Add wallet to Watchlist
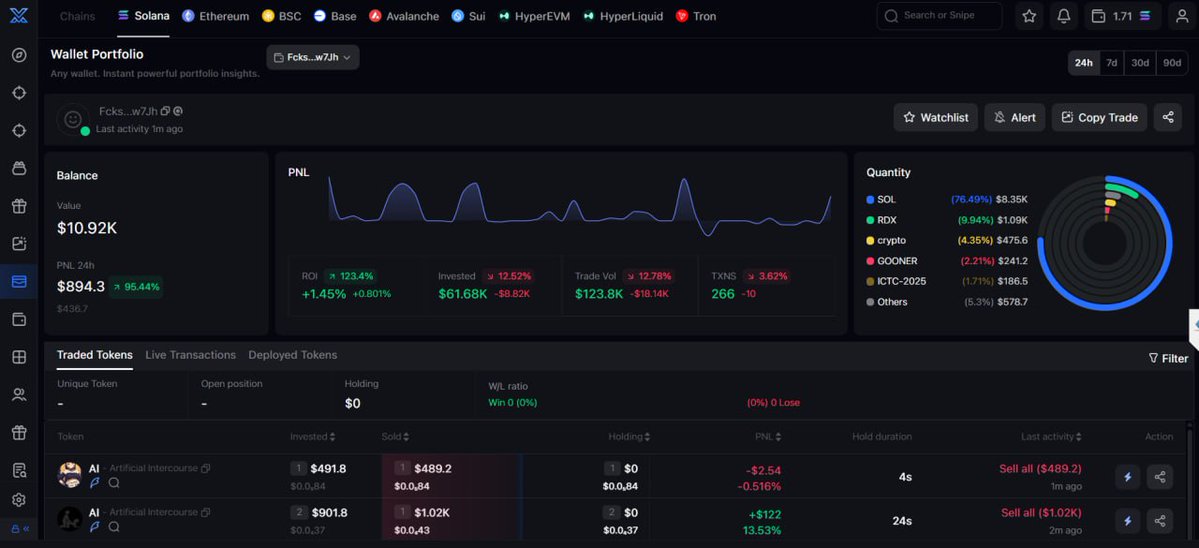 pyautogui.click(x=935, y=117)
